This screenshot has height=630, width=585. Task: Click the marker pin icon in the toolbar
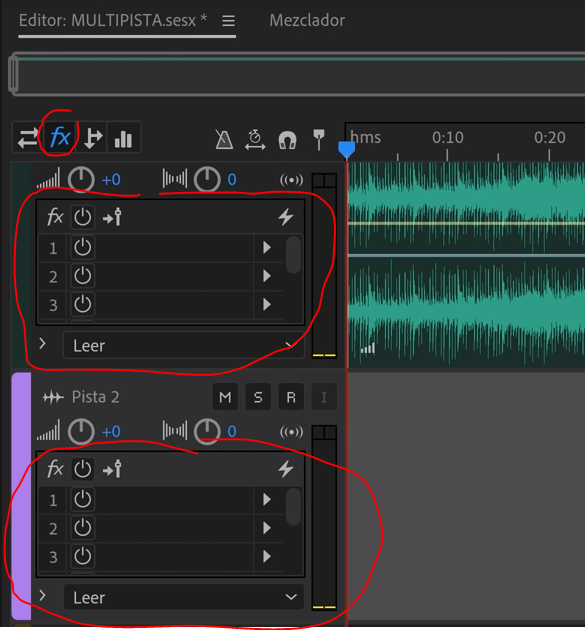point(319,139)
